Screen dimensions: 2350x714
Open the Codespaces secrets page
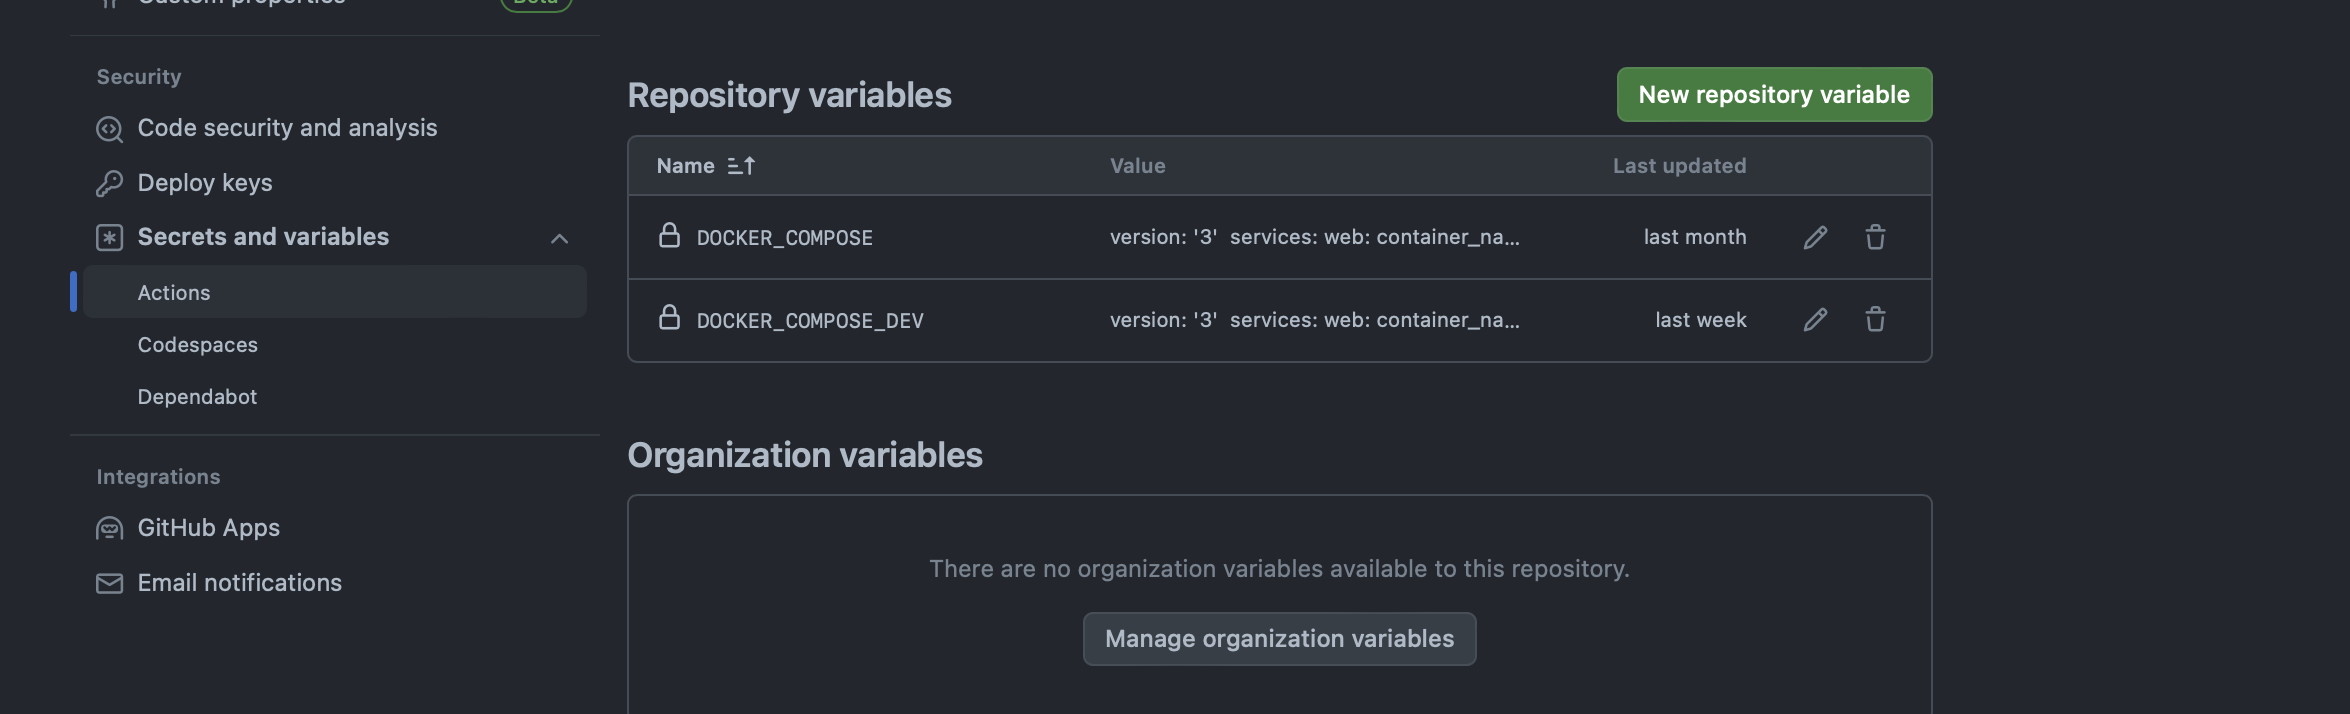198,345
